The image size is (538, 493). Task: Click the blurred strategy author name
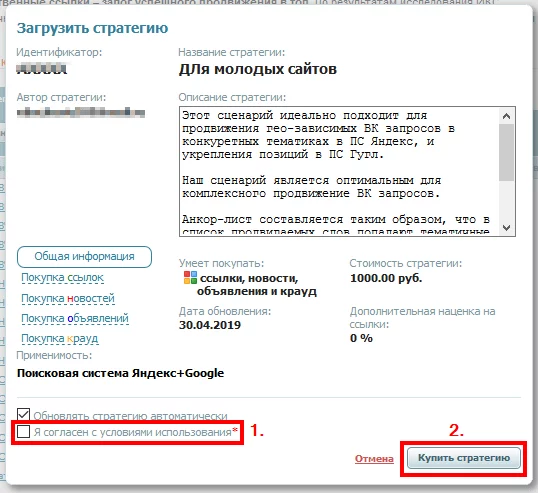tap(81, 112)
